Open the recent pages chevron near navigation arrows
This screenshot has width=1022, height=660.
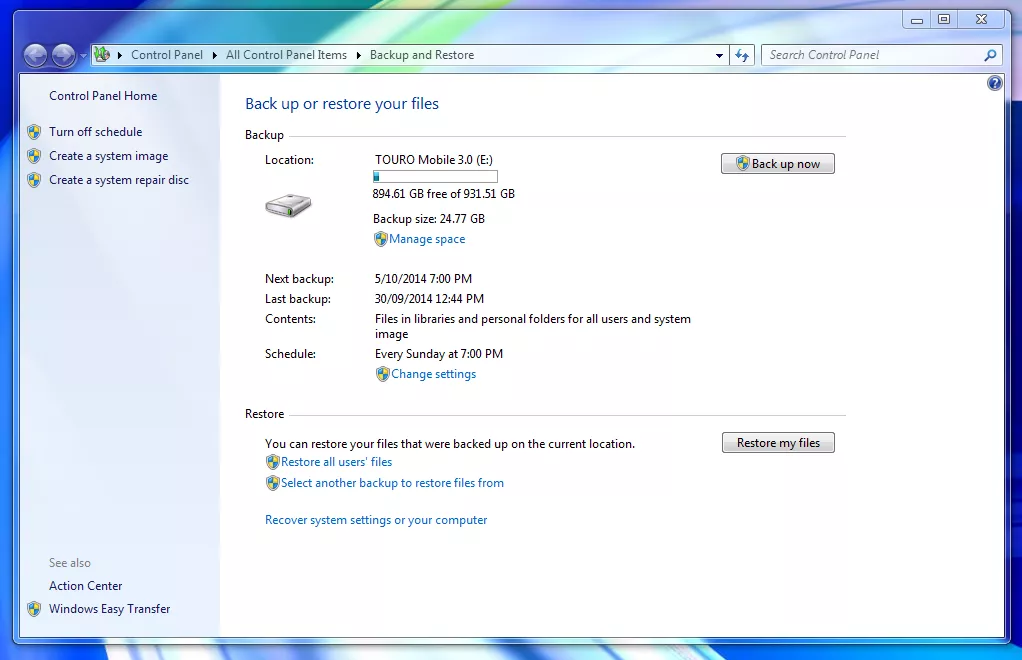(x=84, y=55)
